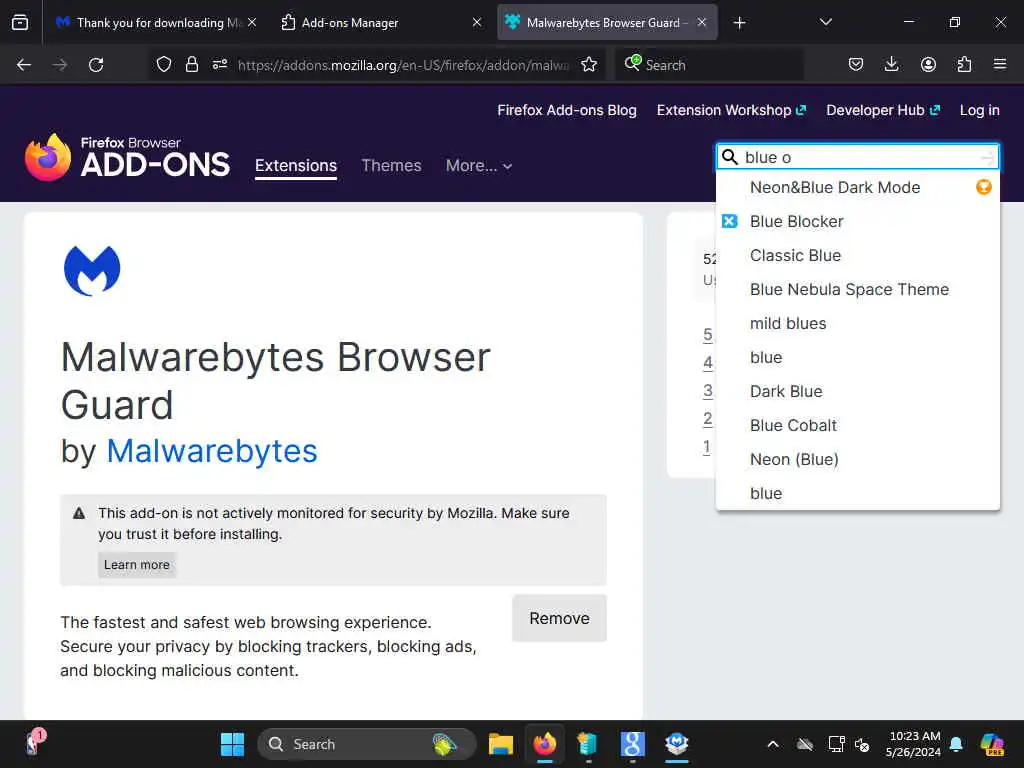The width and height of the screenshot is (1024, 768).
Task: Click the Learn more button
Action: [x=136, y=565]
